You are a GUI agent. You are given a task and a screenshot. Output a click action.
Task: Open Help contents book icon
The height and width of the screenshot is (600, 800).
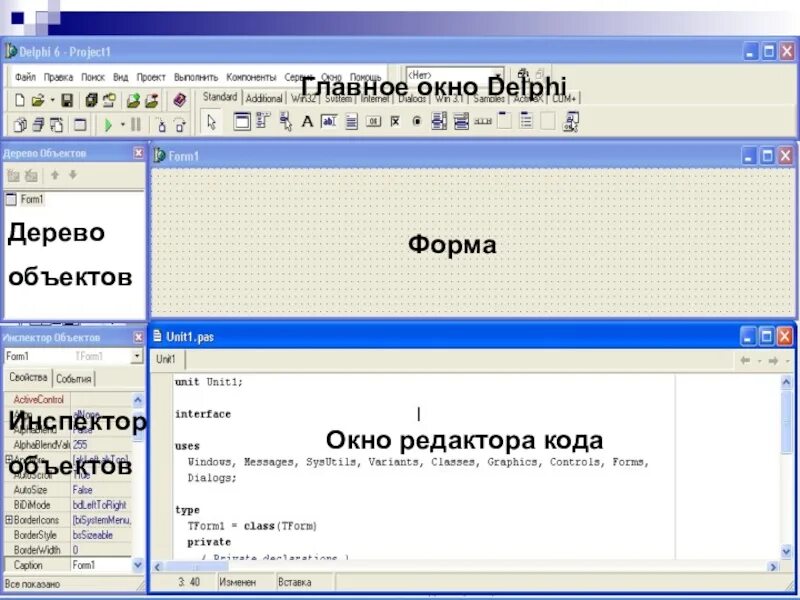point(179,100)
